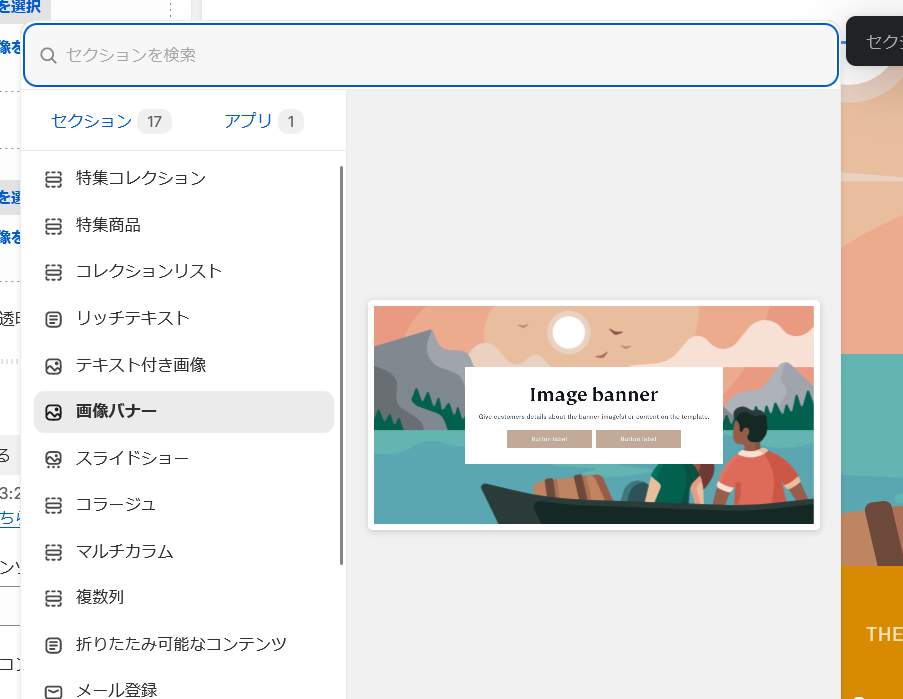Click the テキスト付き画像 image icon

tap(54, 366)
